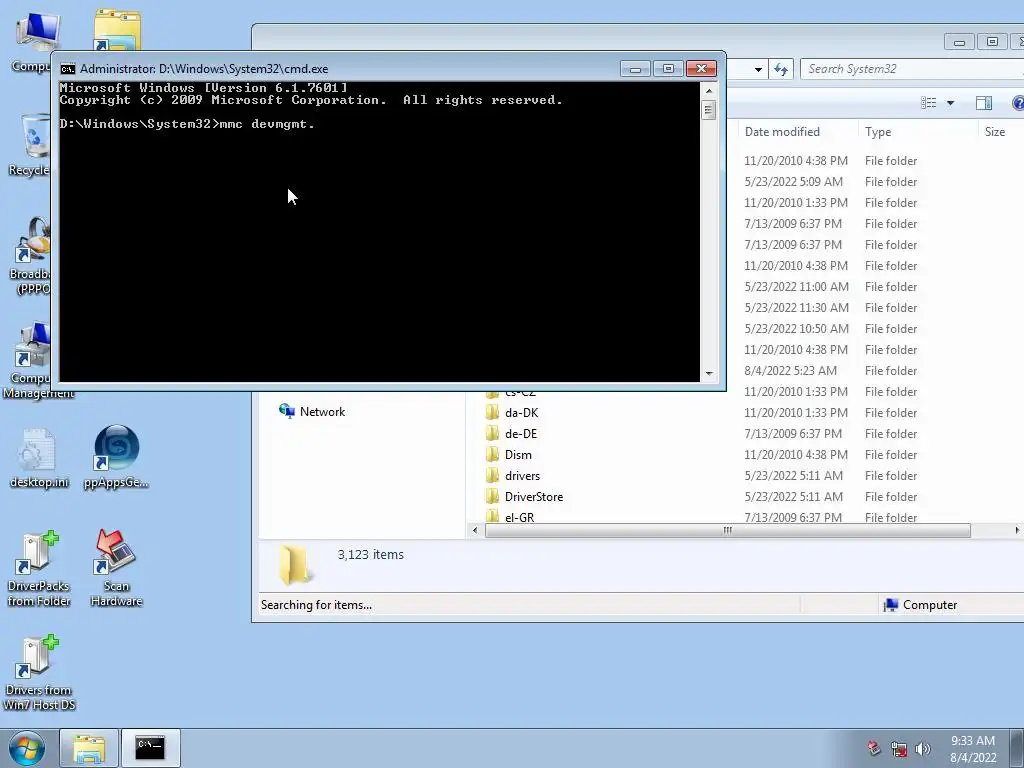Select the de-DE folder row

click(744, 434)
